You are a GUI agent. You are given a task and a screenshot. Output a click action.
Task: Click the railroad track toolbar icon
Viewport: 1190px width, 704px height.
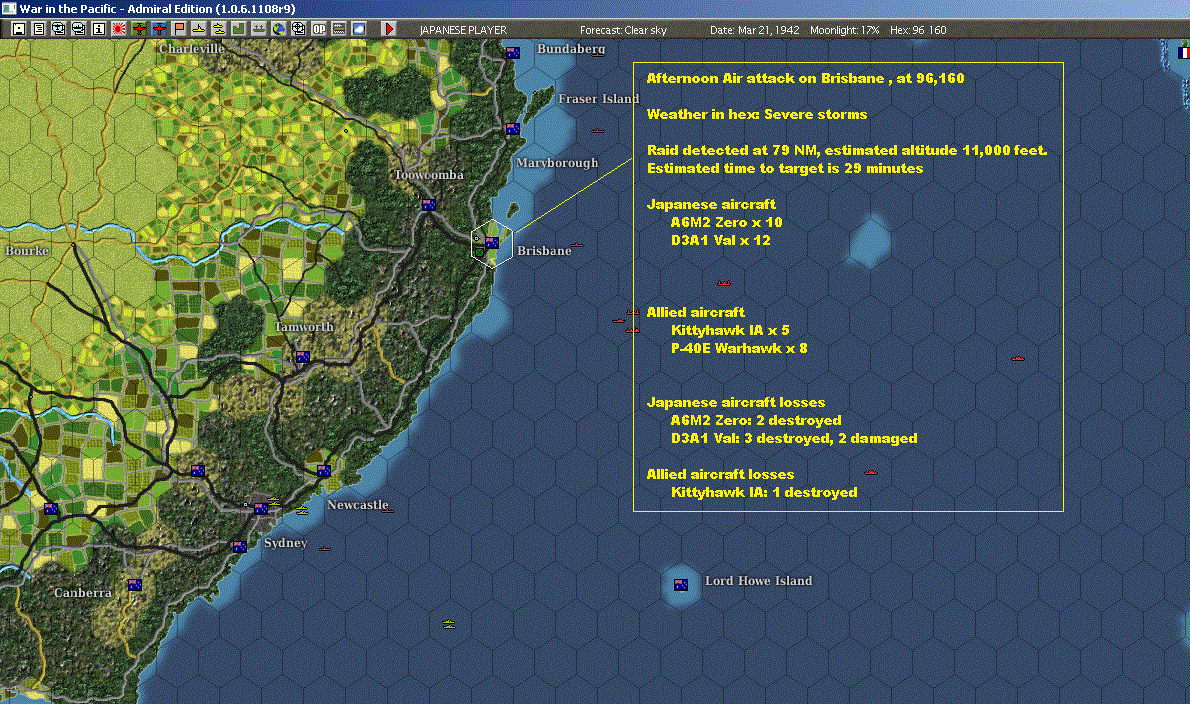pos(339,29)
